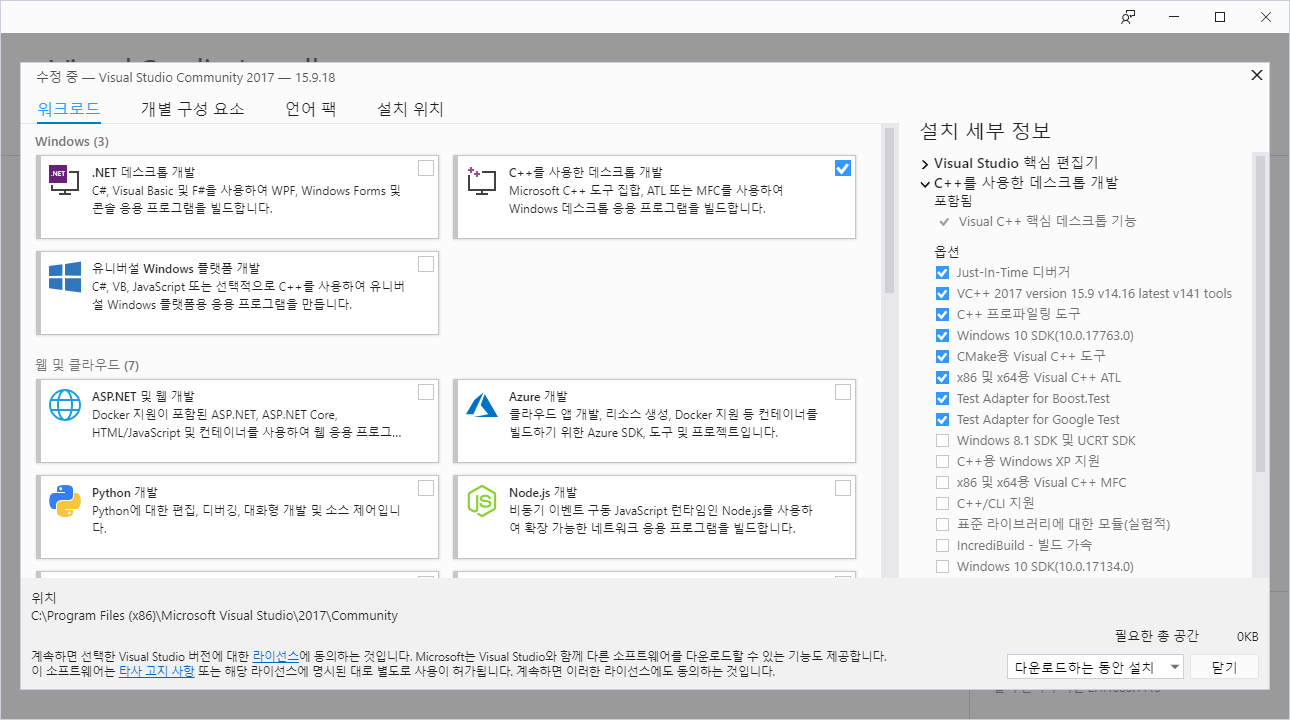The height and width of the screenshot is (720, 1290).
Task: Check the Node.js 개발 workload checkbox
Action: click(x=843, y=488)
